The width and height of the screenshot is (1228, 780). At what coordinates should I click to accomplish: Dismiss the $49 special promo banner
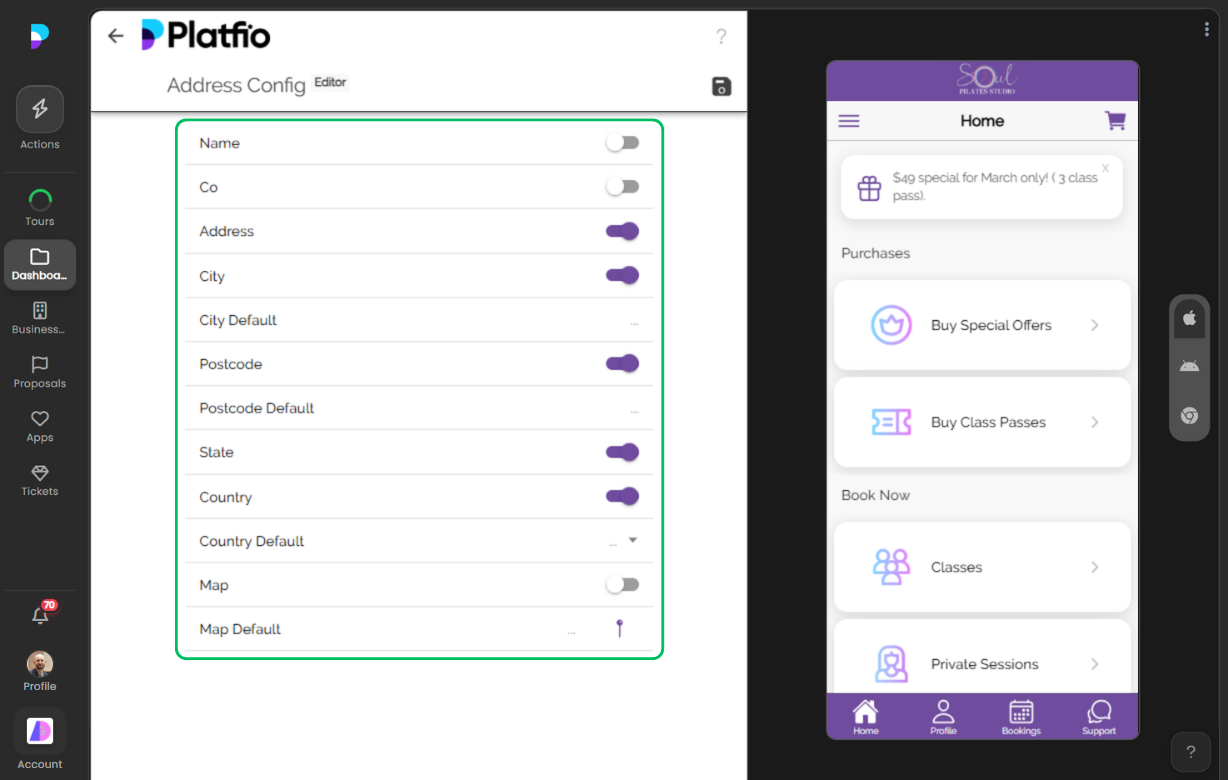click(x=1105, y=168)
